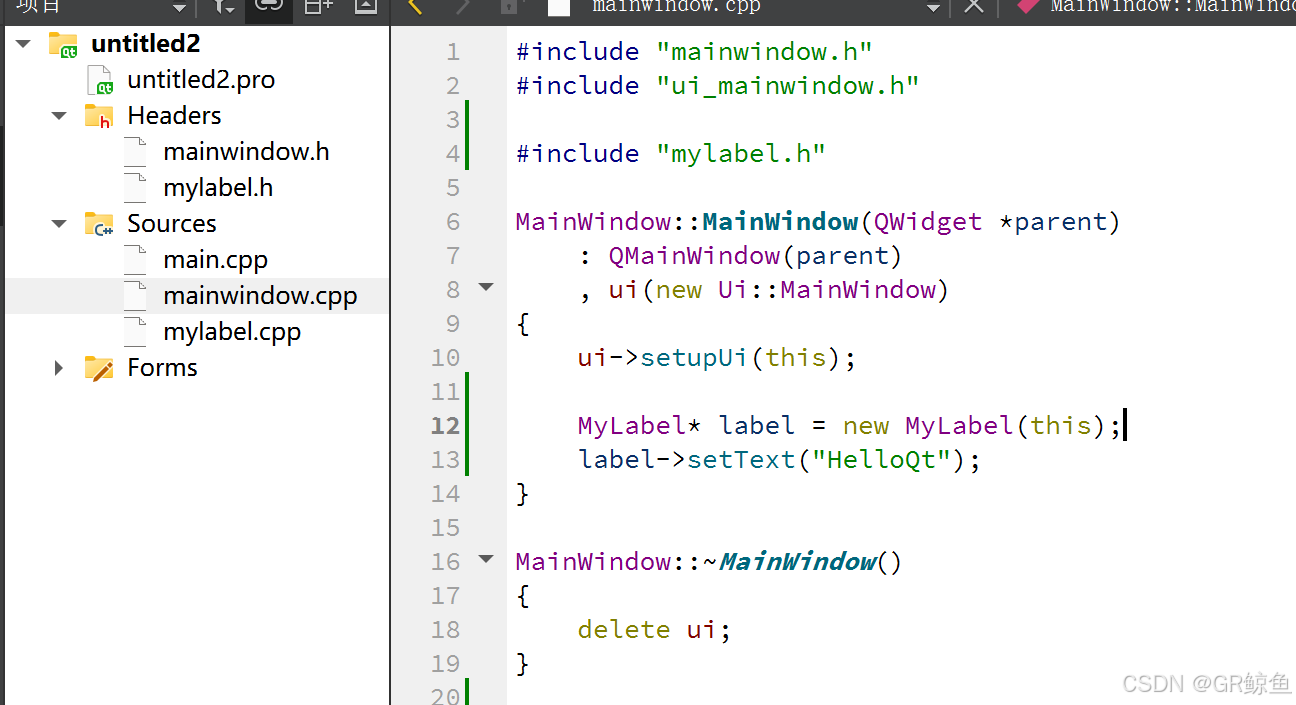The height and width of the screenshot is (705, 1296).
Task: Click the mylabel.cpp file icon
Action: (x=136, y=332)
